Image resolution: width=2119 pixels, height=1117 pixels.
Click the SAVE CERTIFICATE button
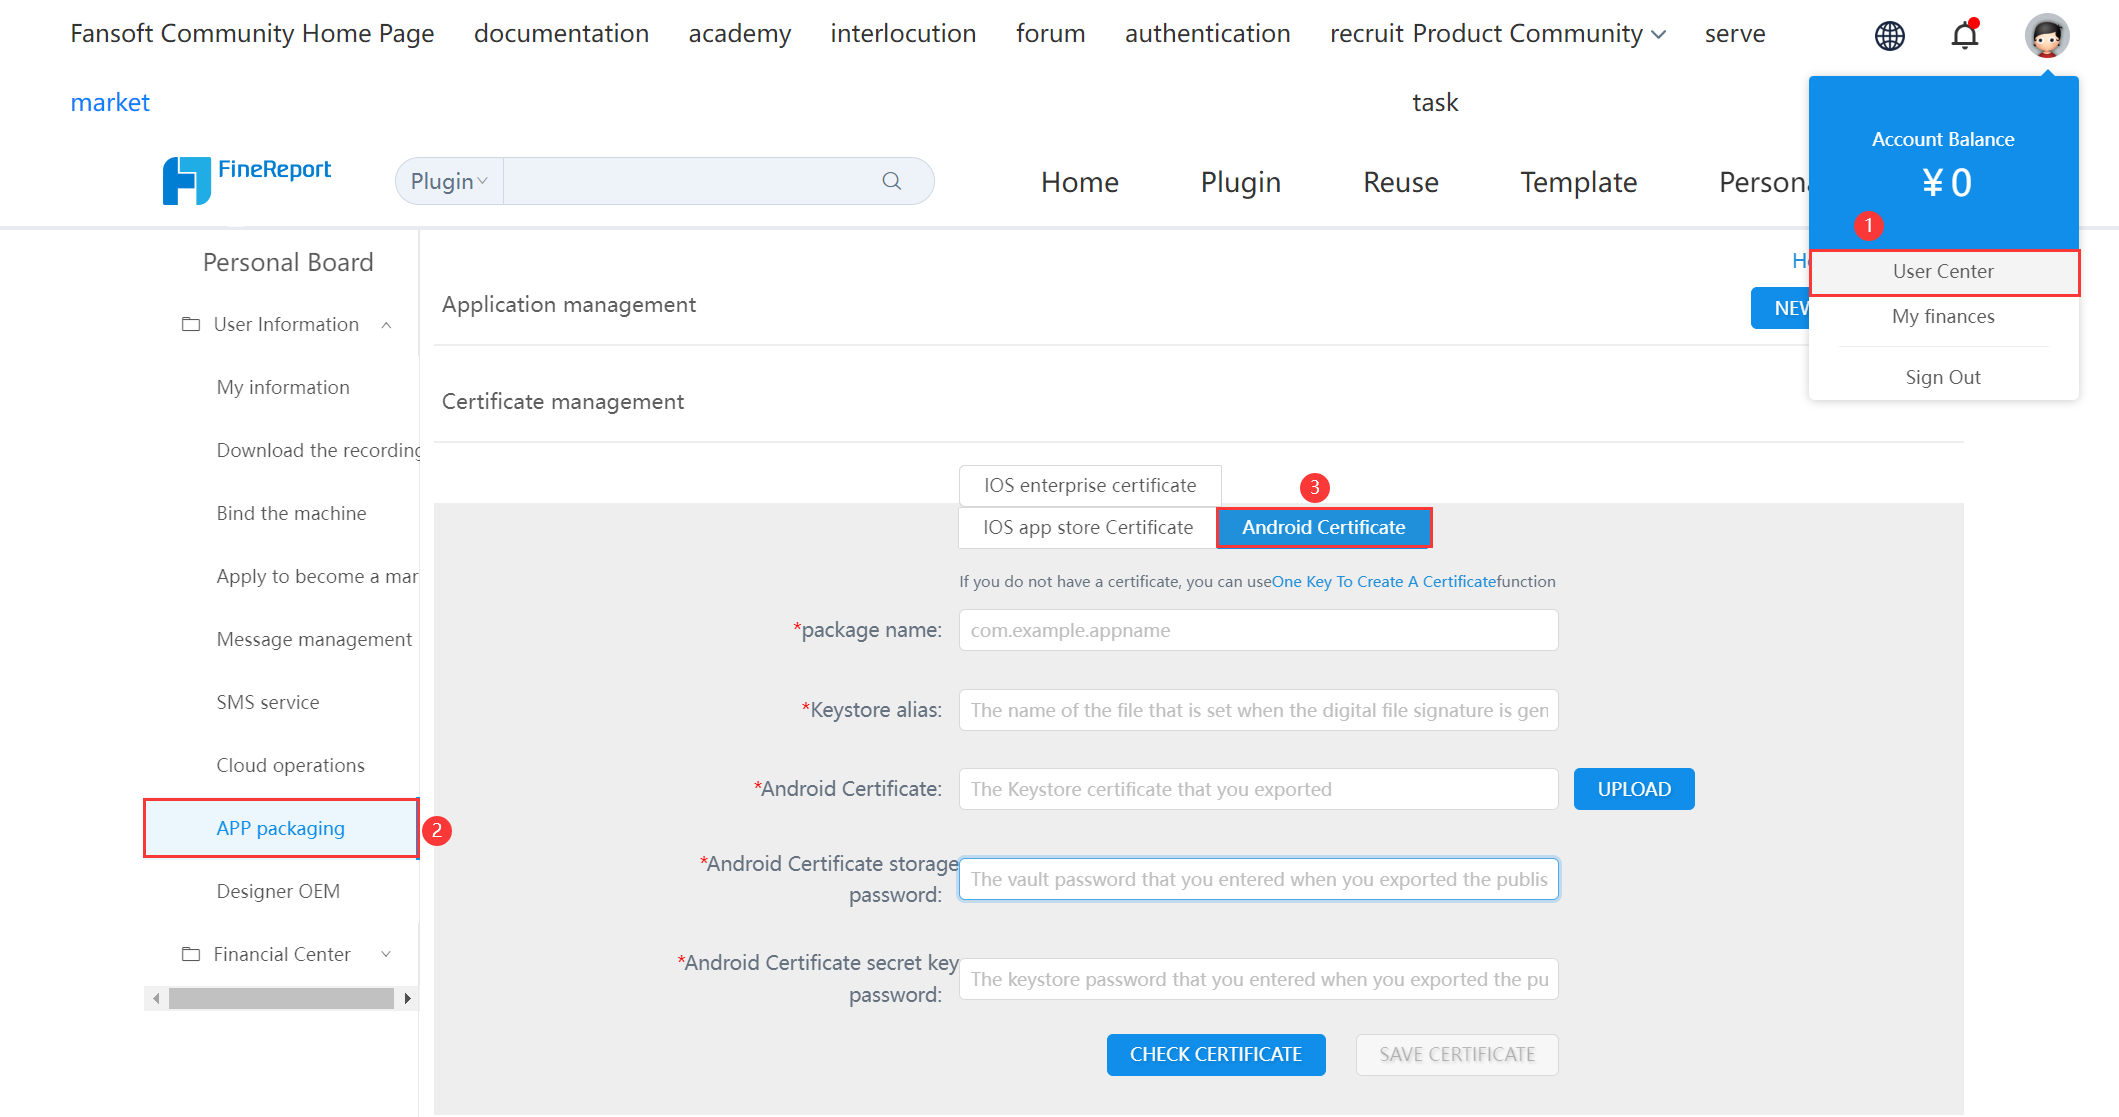(x=1457, y=1054)
